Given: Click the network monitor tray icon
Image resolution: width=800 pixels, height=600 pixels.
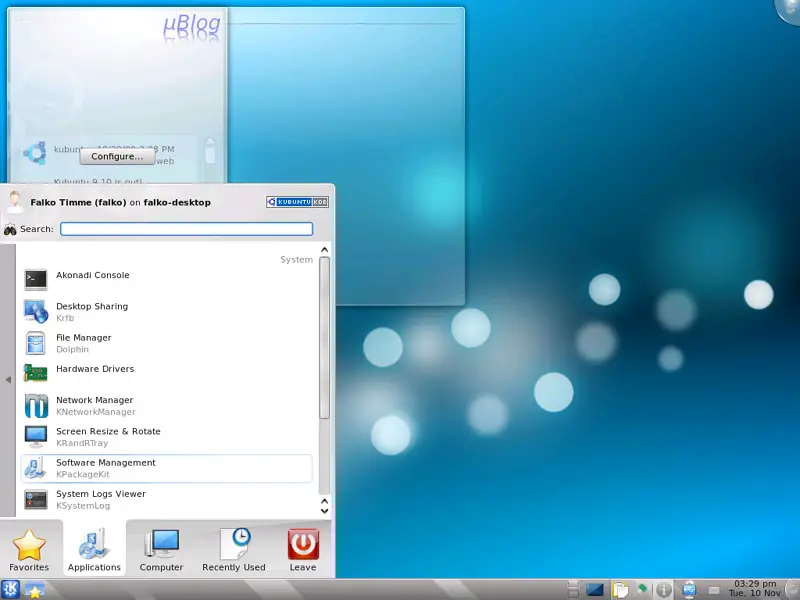Looking at the screenshot, I should (x=689, y=590).
